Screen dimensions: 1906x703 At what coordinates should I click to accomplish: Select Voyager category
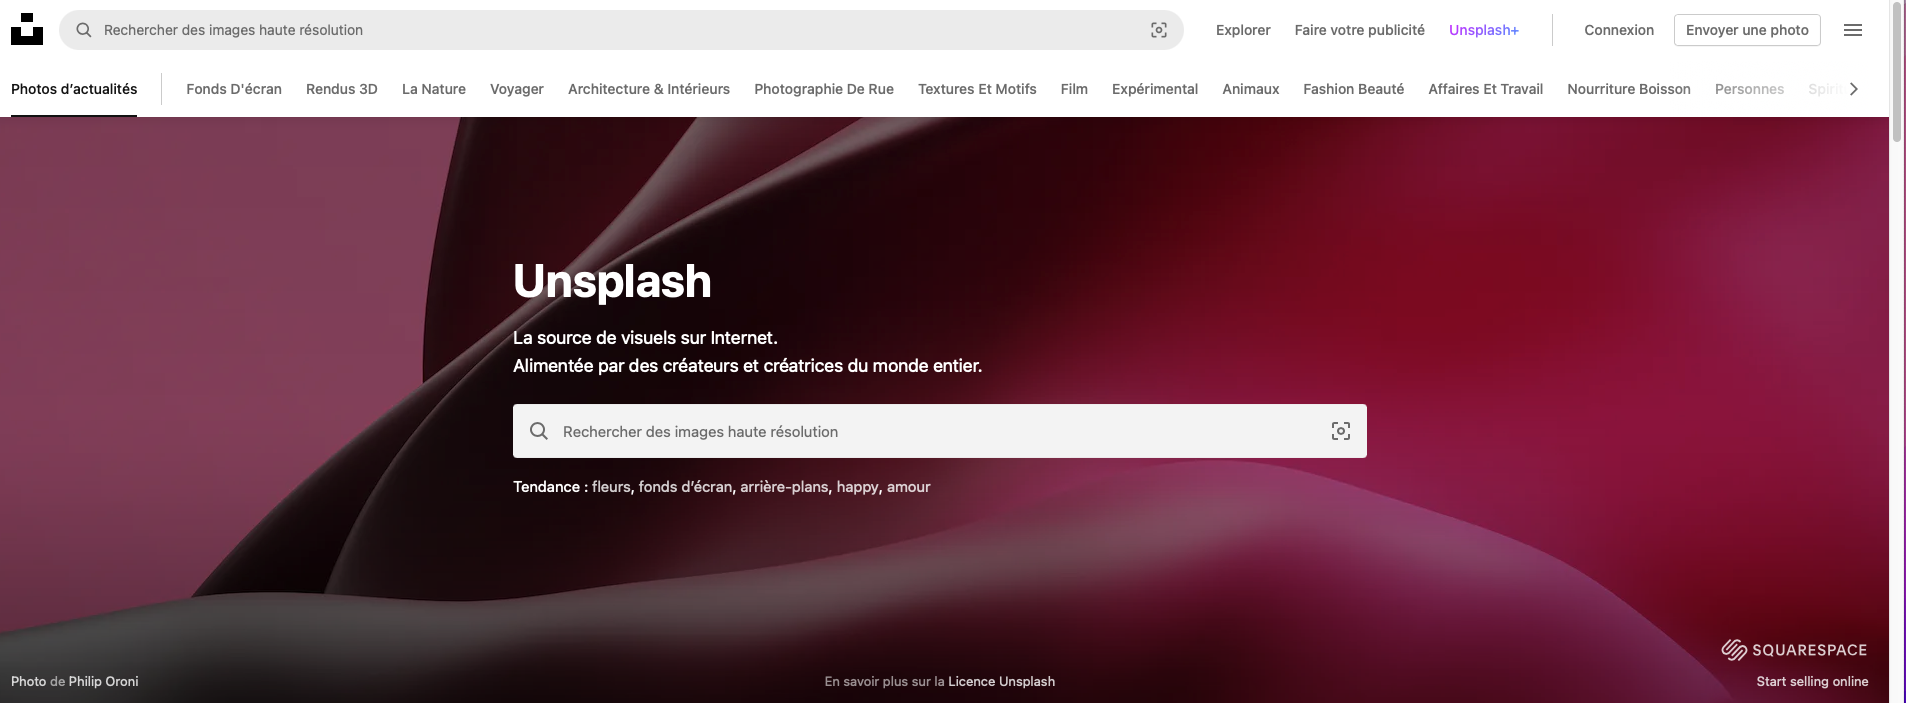click(517, 89)
